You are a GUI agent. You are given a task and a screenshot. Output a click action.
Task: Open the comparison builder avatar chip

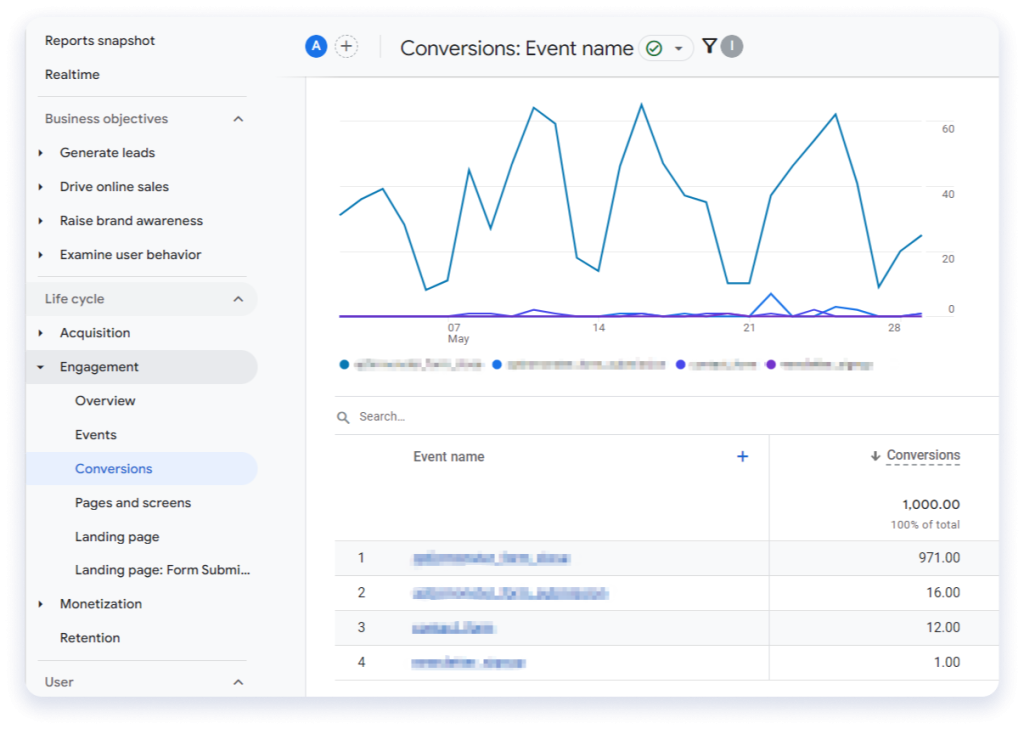[315, 46]
